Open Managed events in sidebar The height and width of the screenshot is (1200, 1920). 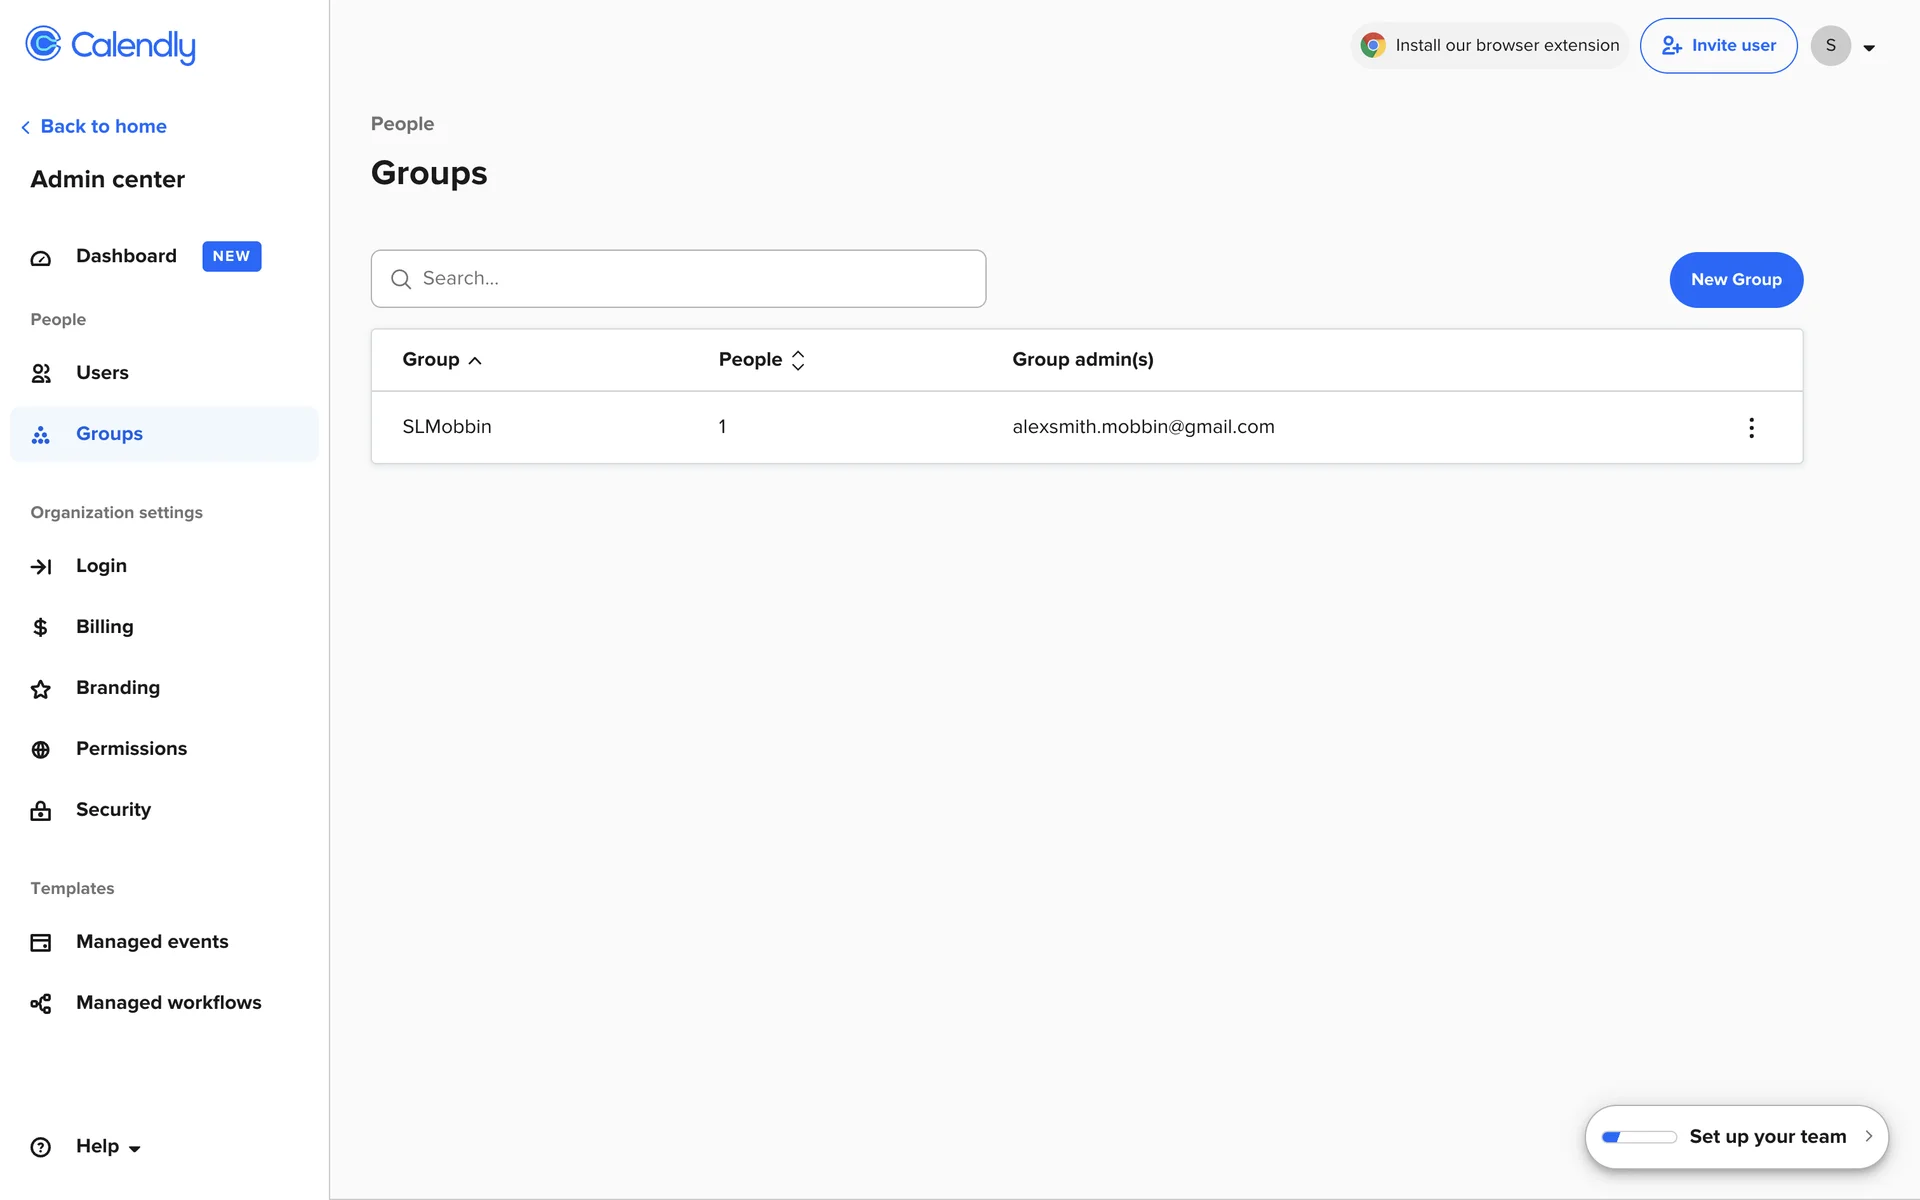[x=152, y=942]
